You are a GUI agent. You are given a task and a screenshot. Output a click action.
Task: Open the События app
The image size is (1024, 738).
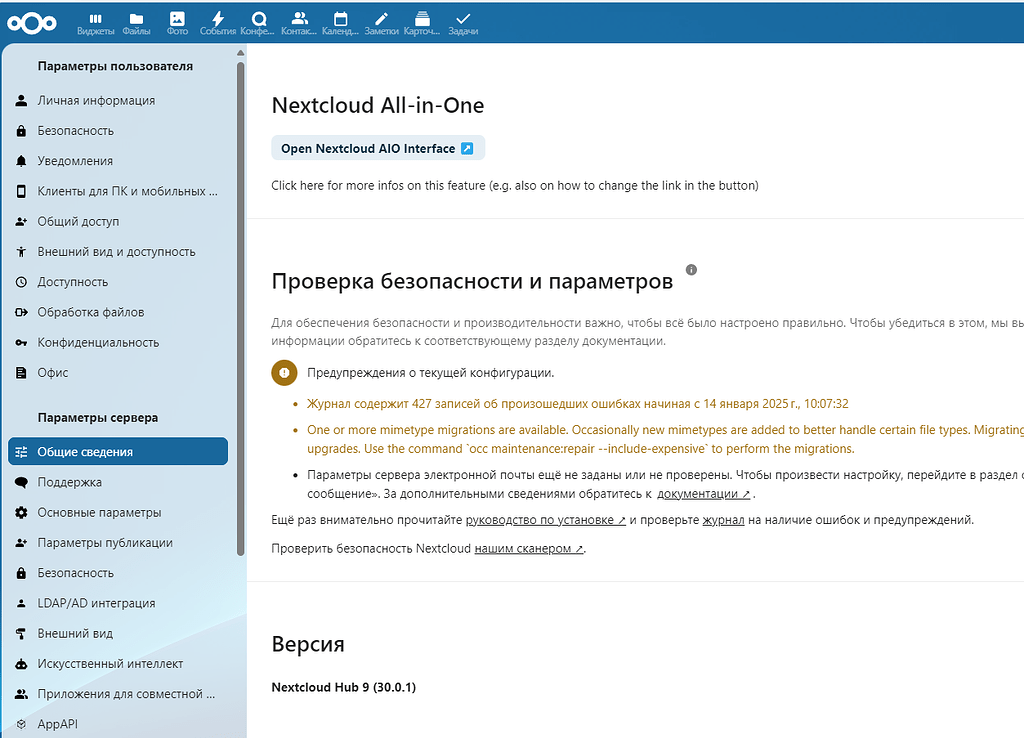[x=217, y=22]
